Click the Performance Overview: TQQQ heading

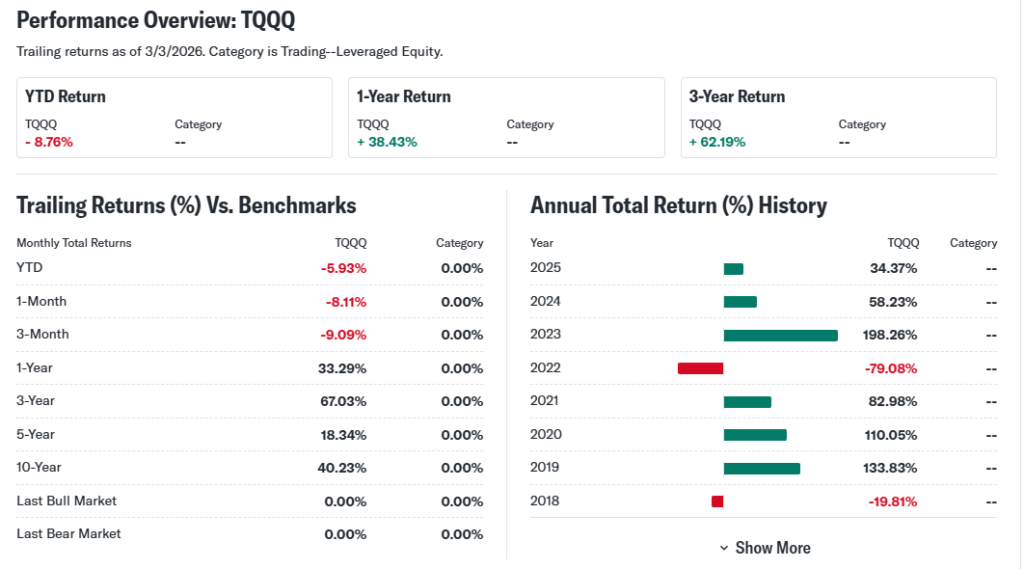point(156,21)
